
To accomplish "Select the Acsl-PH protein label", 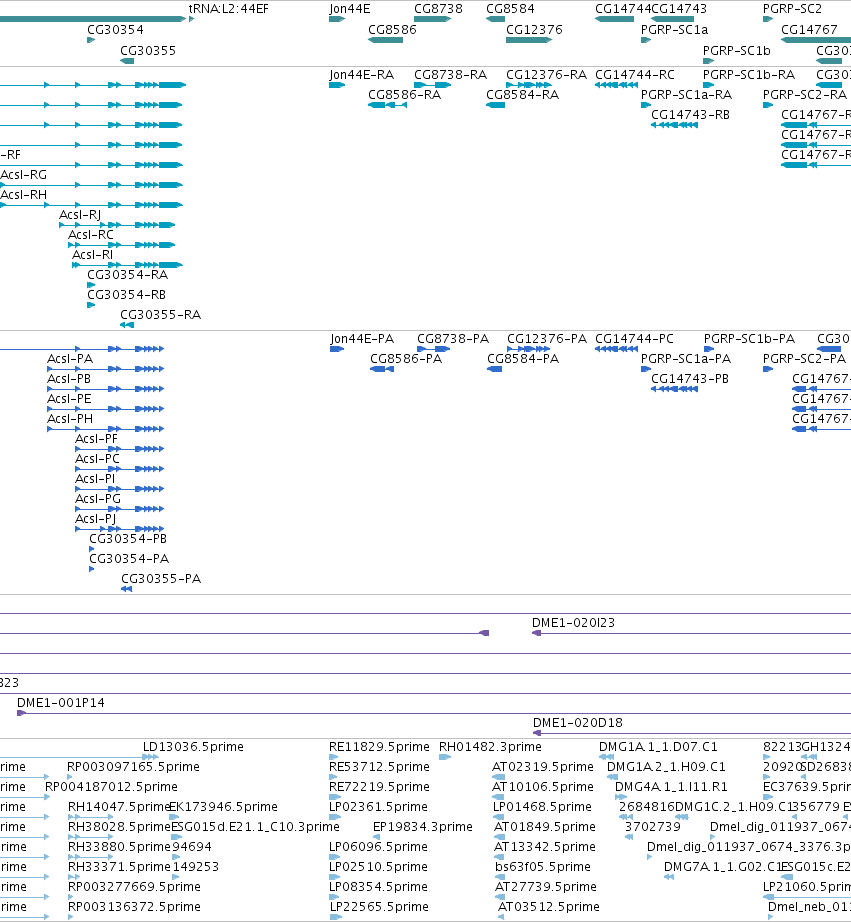I will tap(70, 419).
